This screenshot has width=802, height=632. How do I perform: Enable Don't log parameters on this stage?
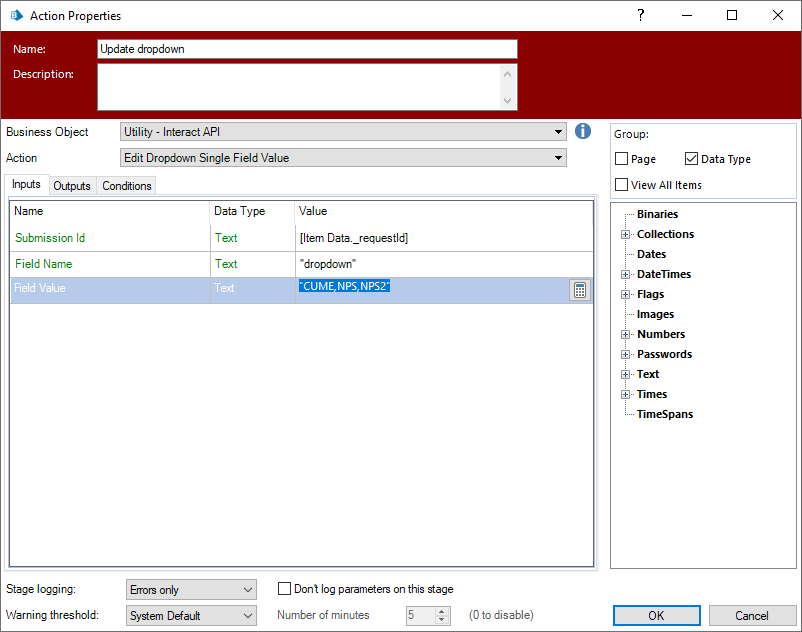tap(284, 589)
